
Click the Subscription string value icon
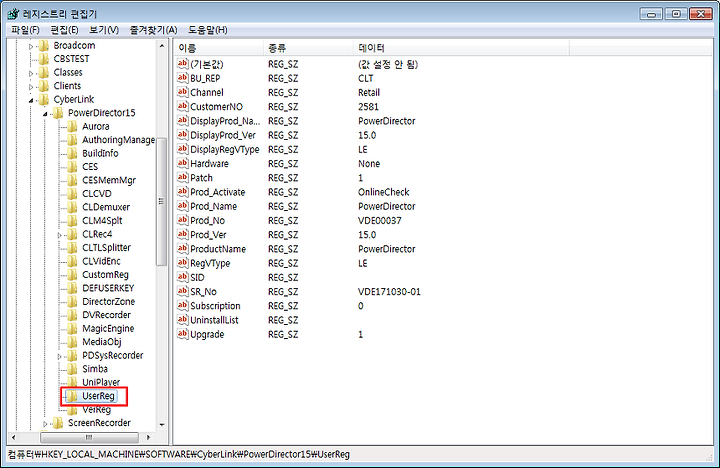(x=182, y=305)
